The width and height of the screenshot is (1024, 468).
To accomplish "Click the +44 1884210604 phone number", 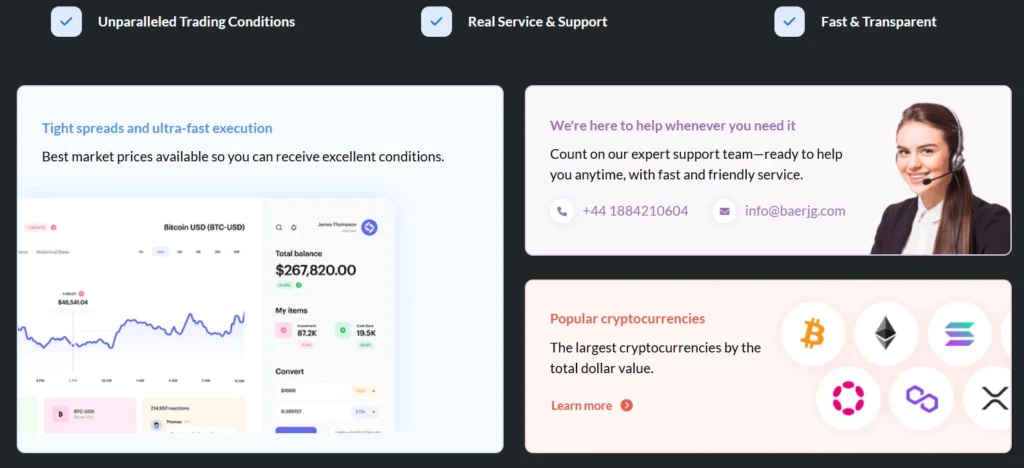I will (635, 211).
